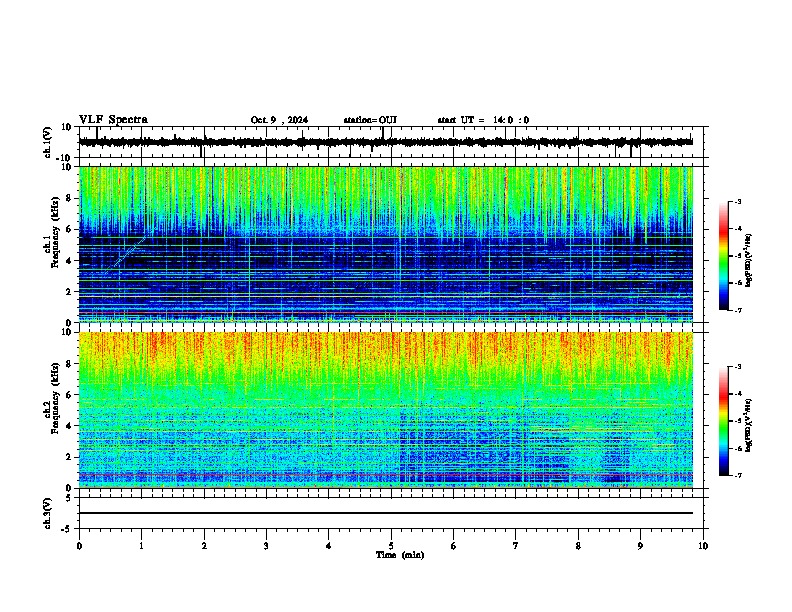The height and width of the screenshot is (612, 792).
Task: Click the time axis tick label "1"
Action: (141, 546)
